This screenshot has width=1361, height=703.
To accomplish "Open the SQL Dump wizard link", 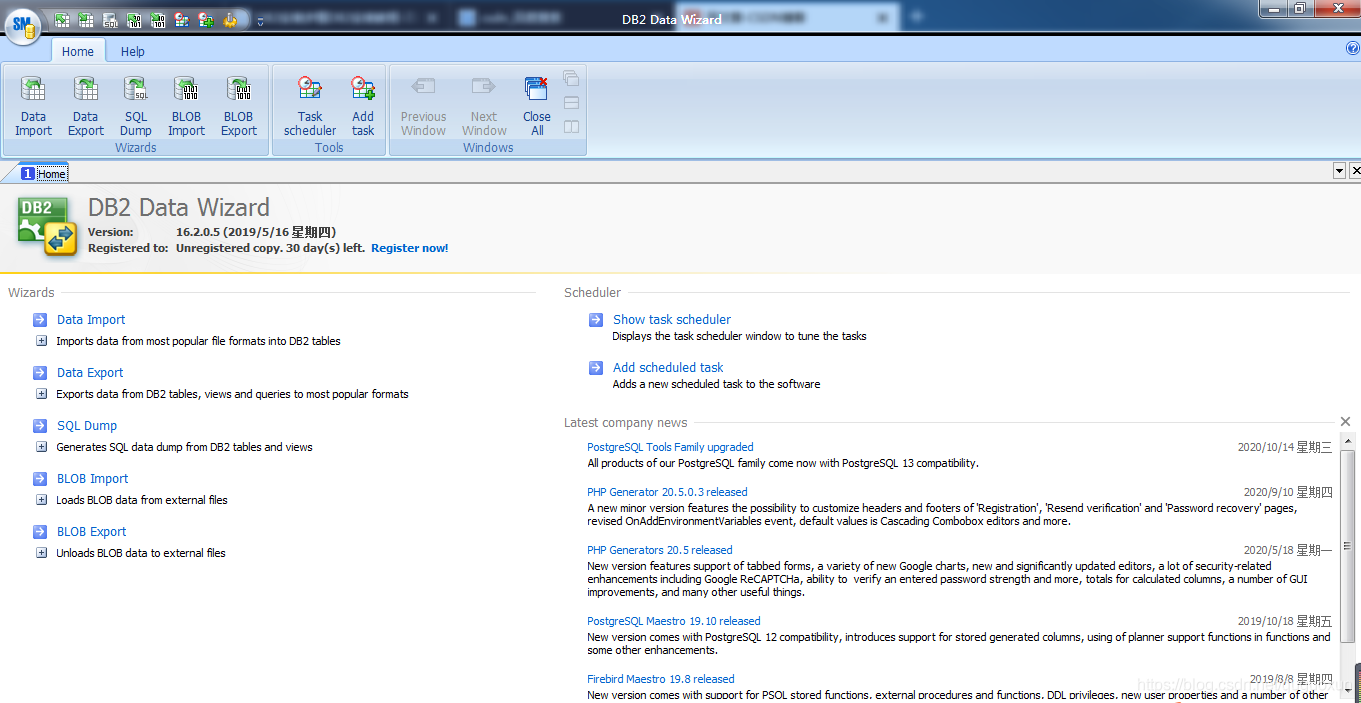I will point(87,426).
